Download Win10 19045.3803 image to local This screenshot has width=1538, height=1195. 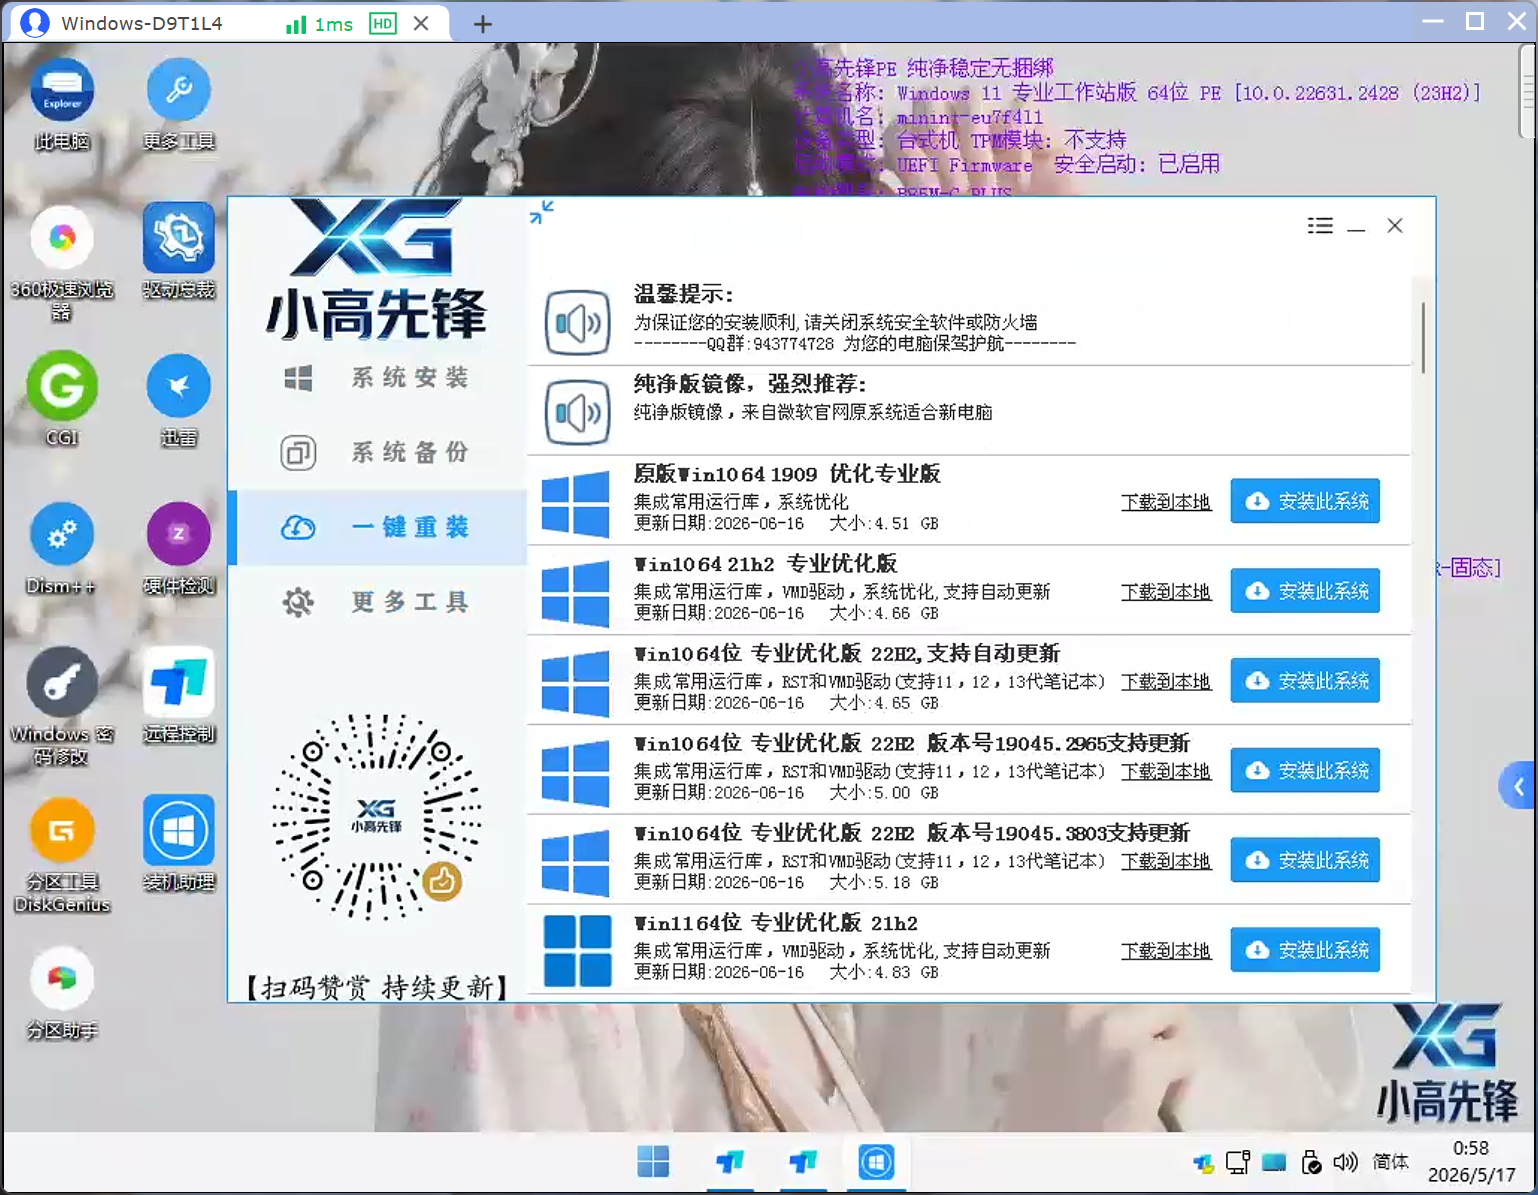point(1166,861)
